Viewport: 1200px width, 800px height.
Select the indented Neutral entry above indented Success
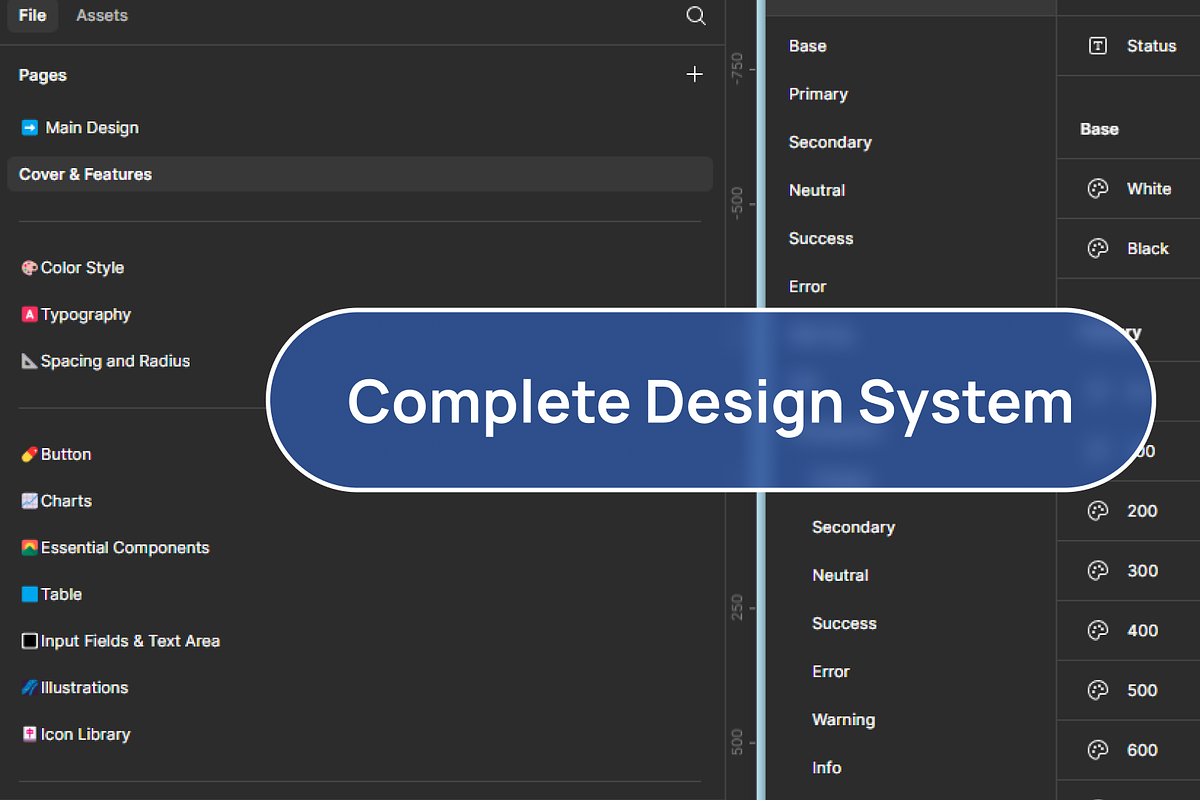click(840, 575)
